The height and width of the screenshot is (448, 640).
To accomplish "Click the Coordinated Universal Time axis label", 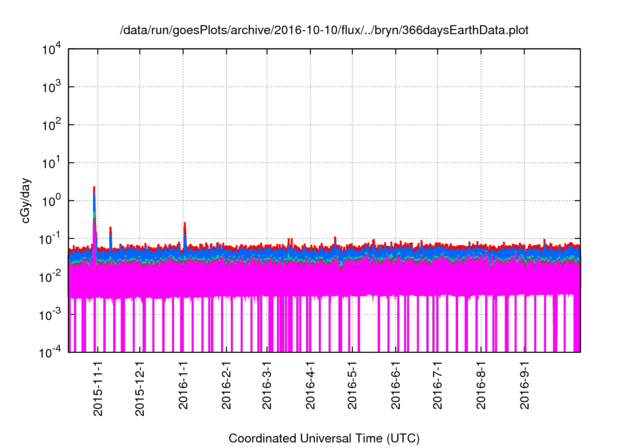I will pos(324,438).
